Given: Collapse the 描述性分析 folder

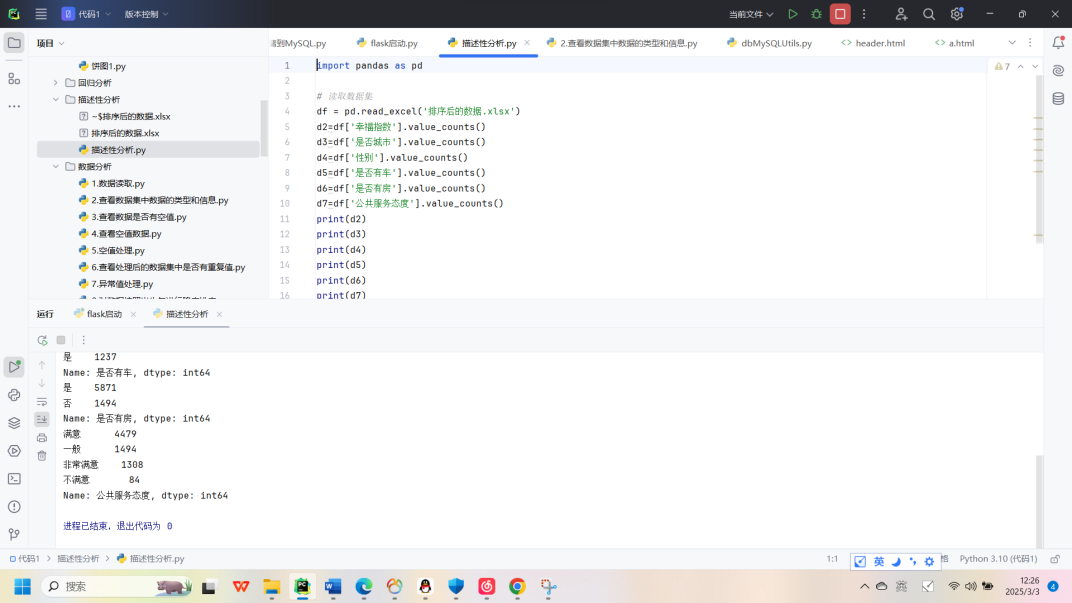Looking at the screenshot, I should tap(56, 100).
